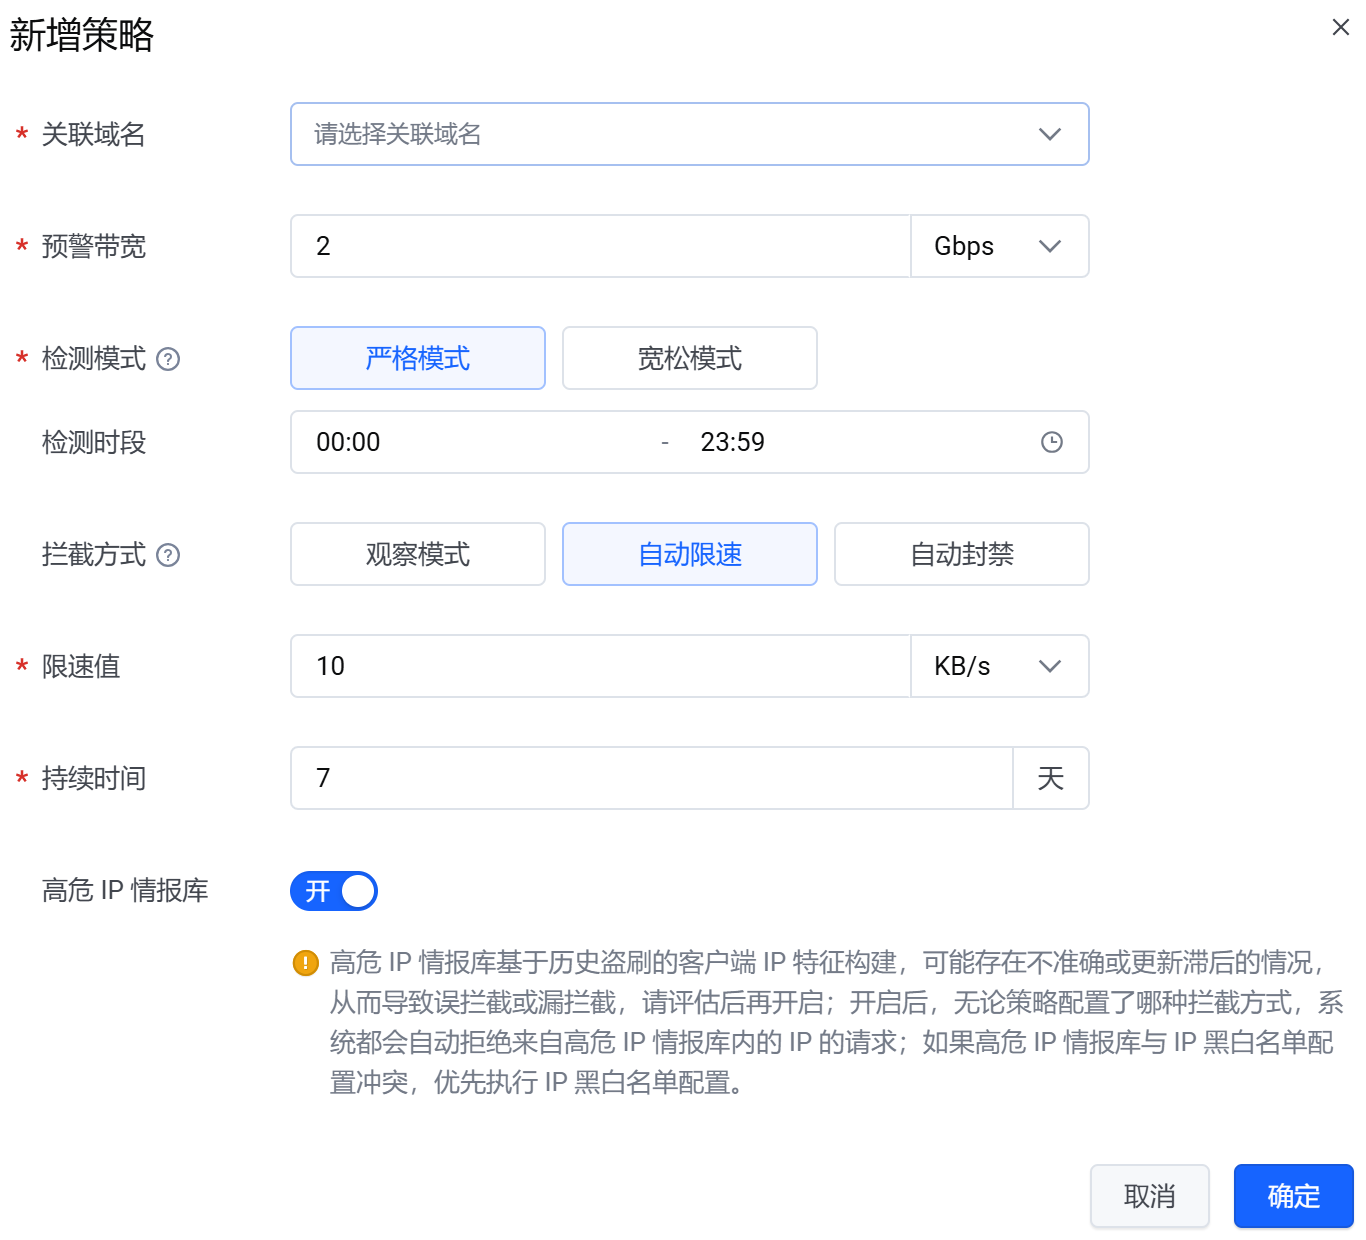Expand the Gbps bandwidth unit dropdown
The image size is (1366, 1240).
pos(999,246)
